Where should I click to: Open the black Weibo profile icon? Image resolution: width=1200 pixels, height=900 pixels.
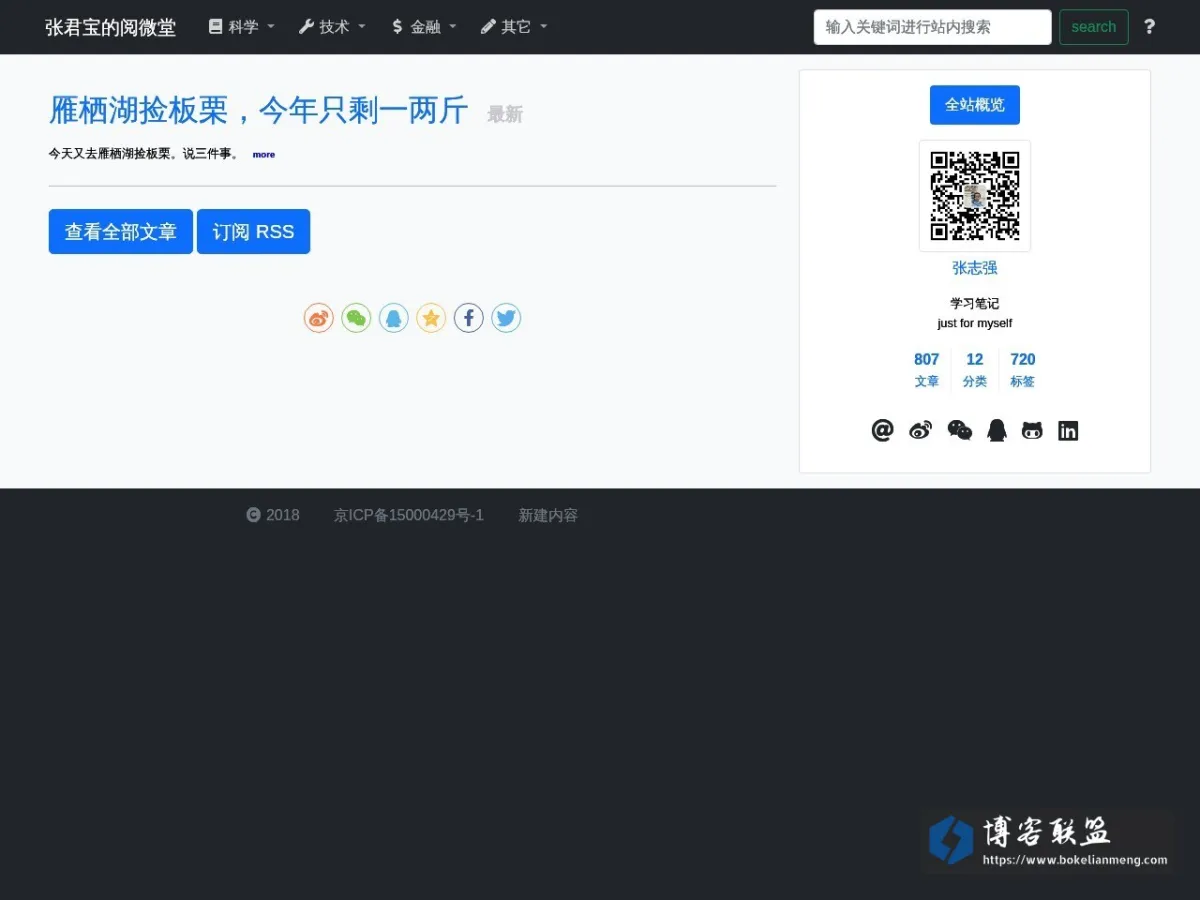pos(920,430)
